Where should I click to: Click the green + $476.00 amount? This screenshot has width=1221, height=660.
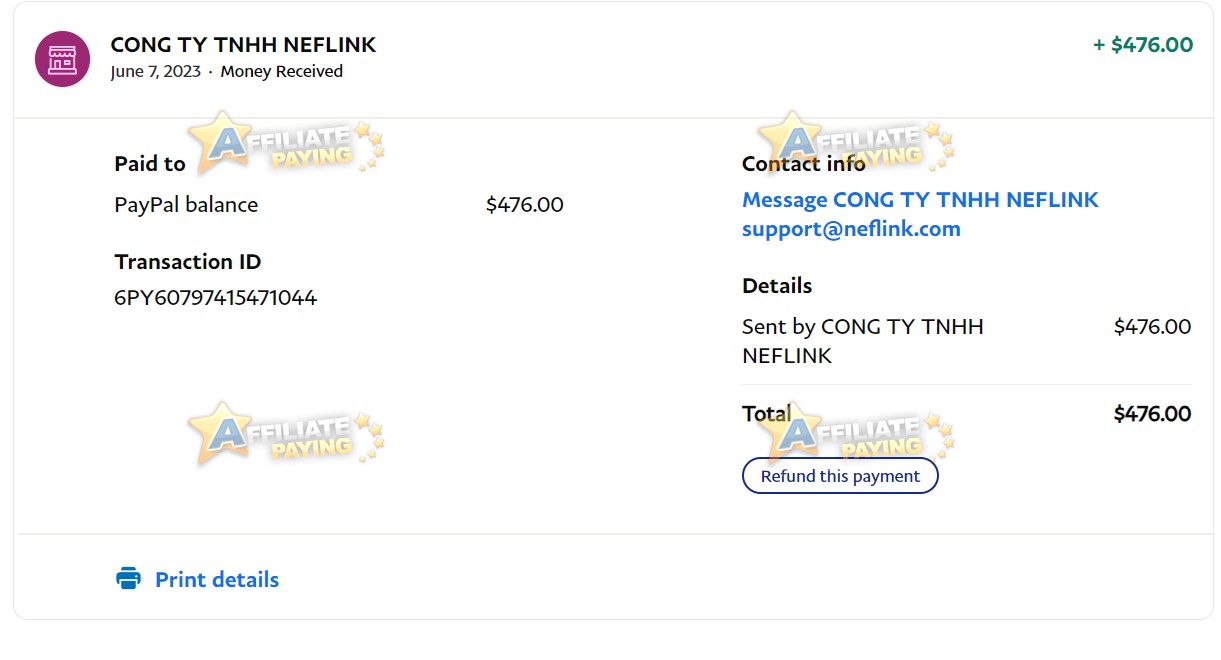point(1143,45)
